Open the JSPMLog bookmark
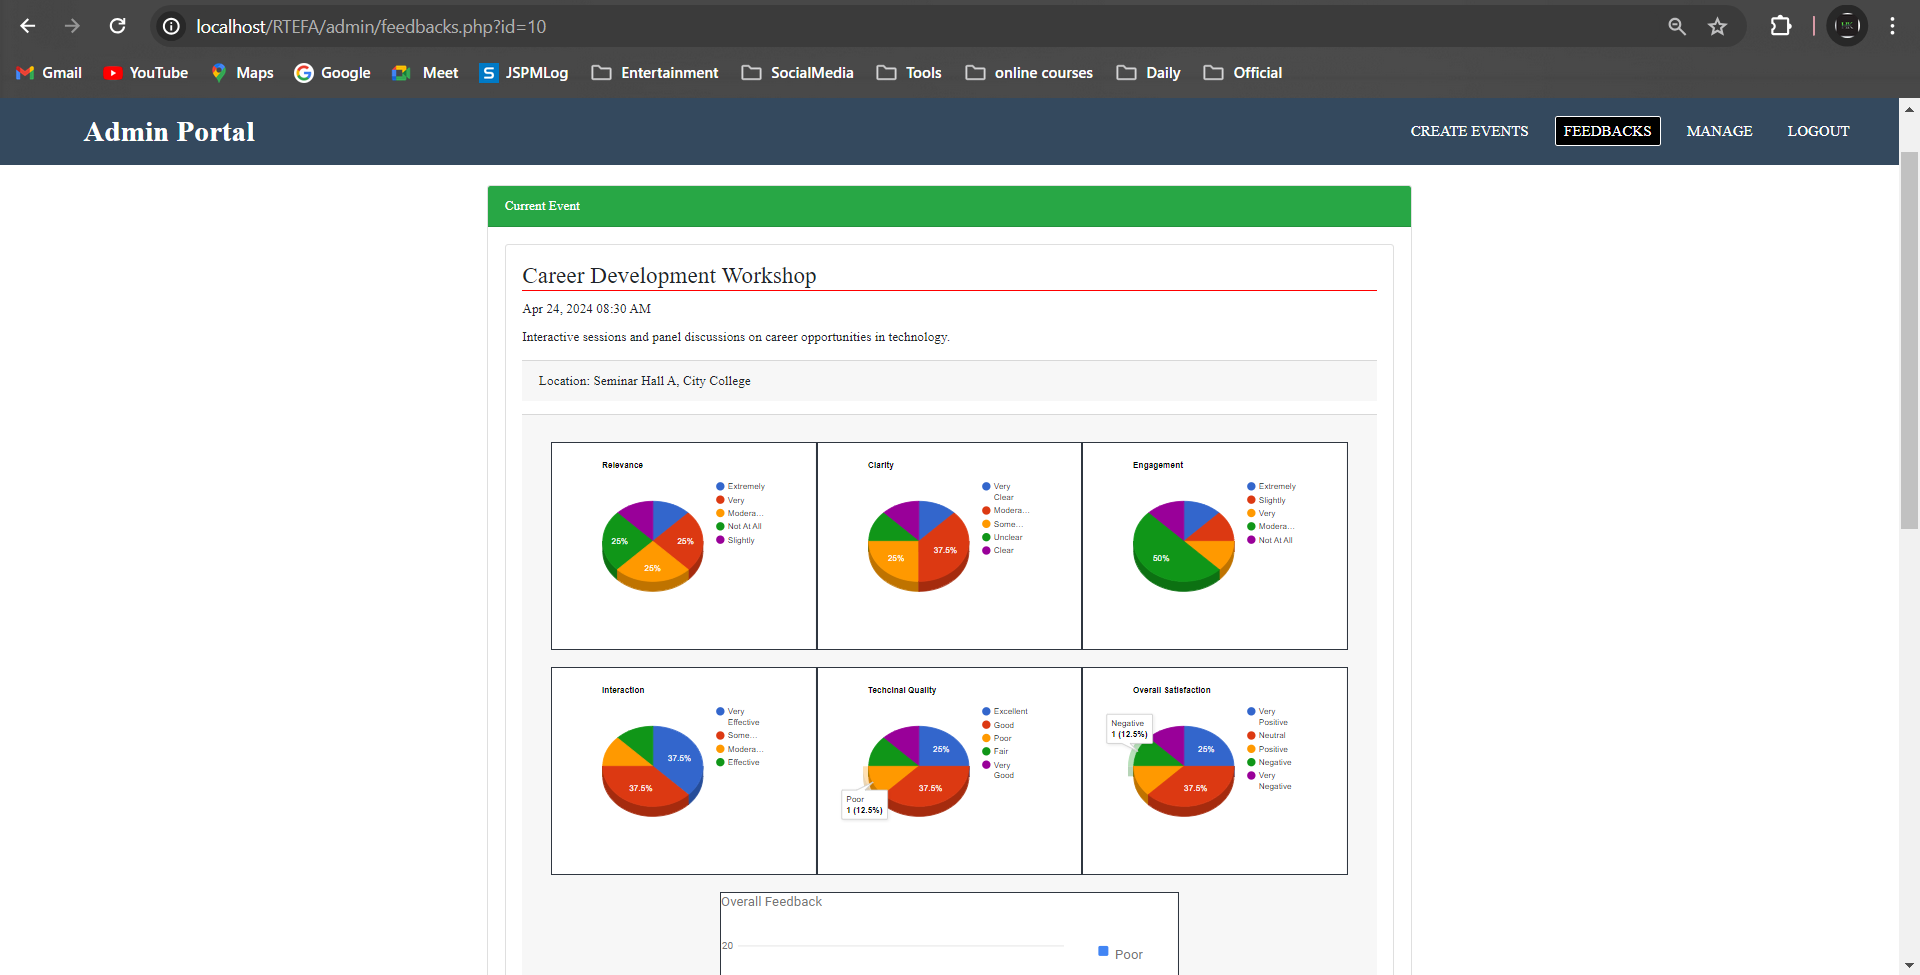This screenshot has width=1920, height=975. 524,73
